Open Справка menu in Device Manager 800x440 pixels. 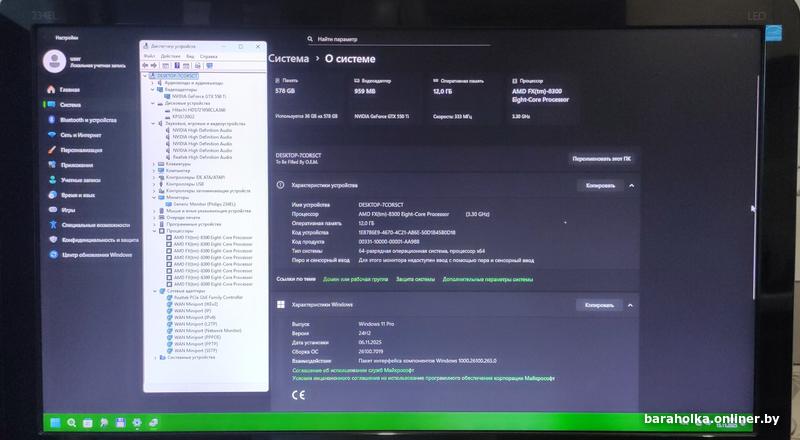(x=209, y=56)
